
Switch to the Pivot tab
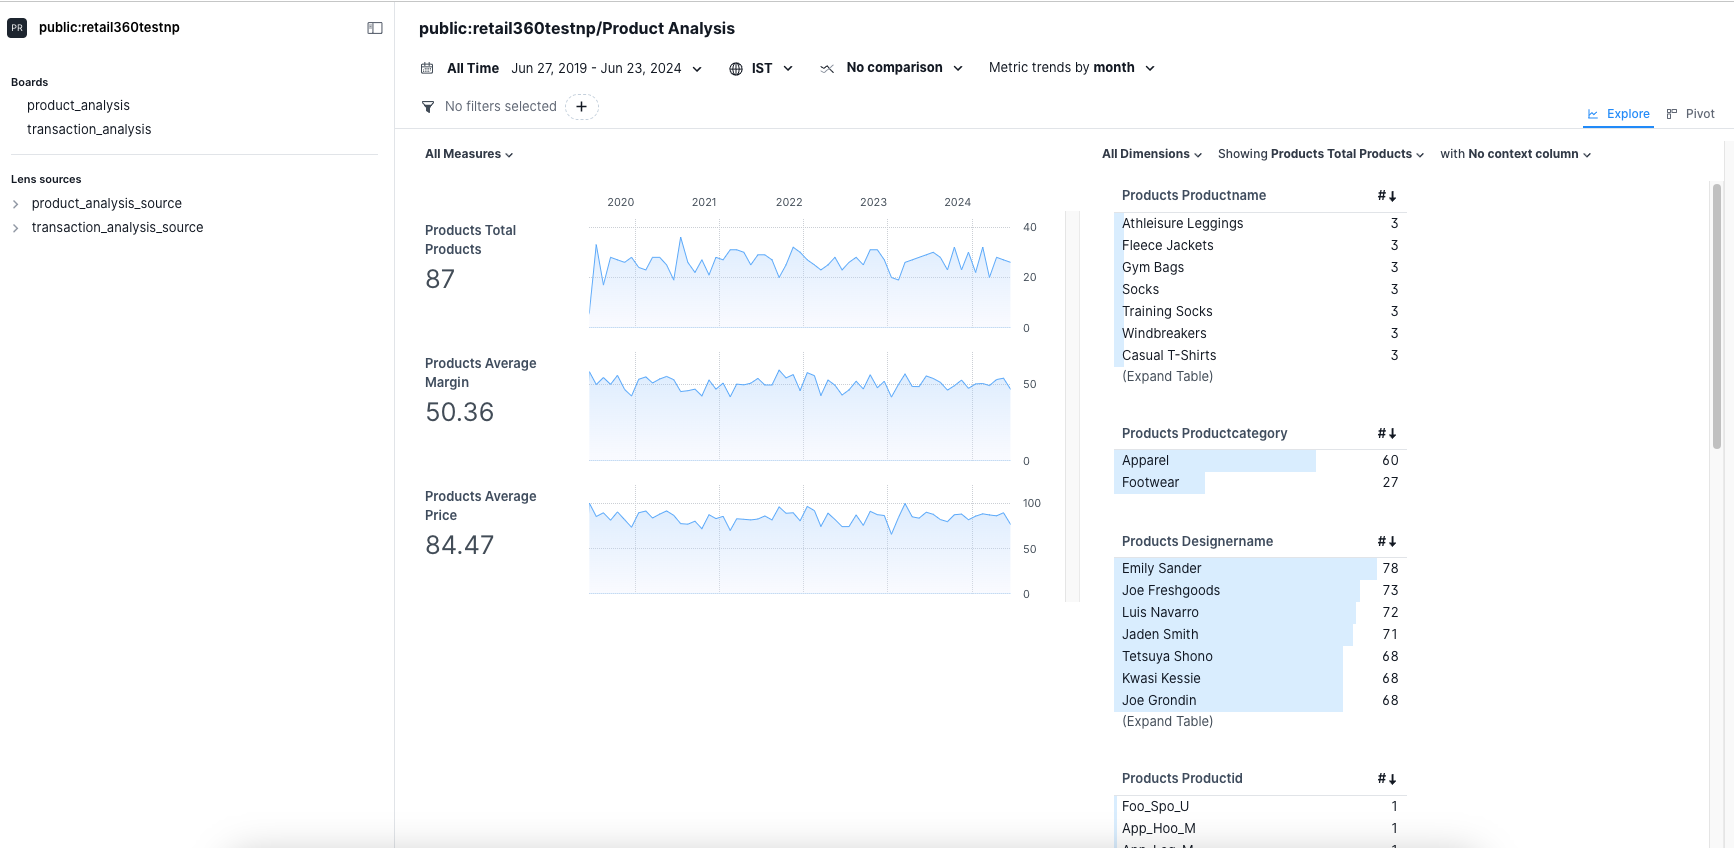[1690, 114]
